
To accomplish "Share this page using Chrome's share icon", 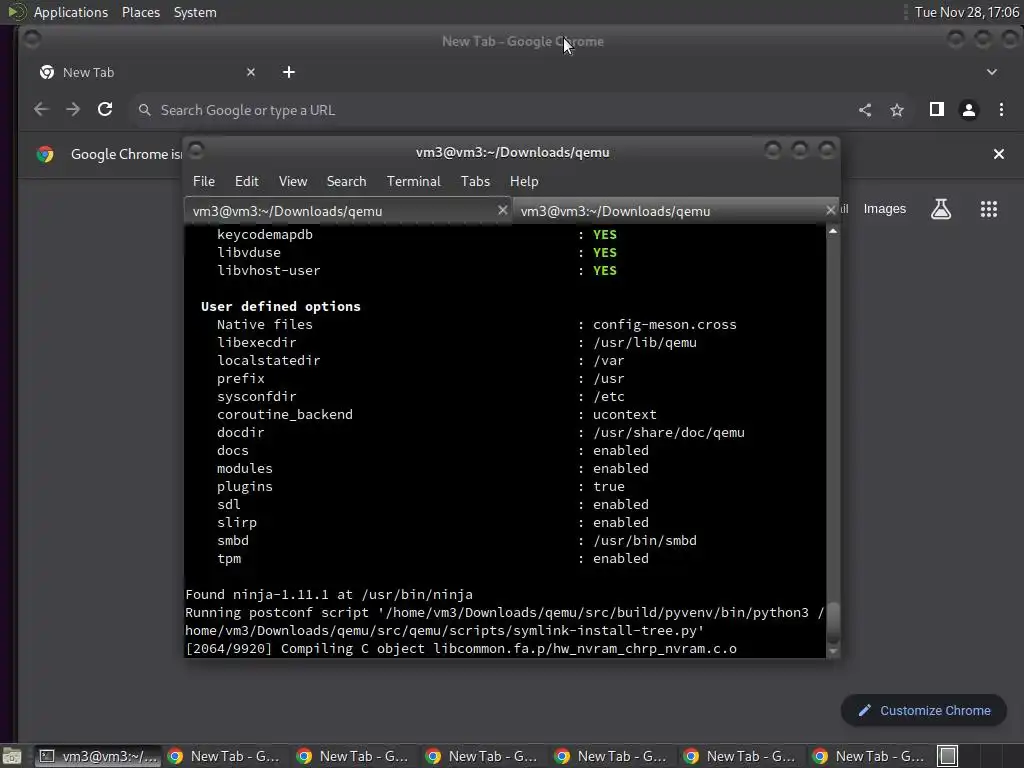I will (x=865, y=110).
